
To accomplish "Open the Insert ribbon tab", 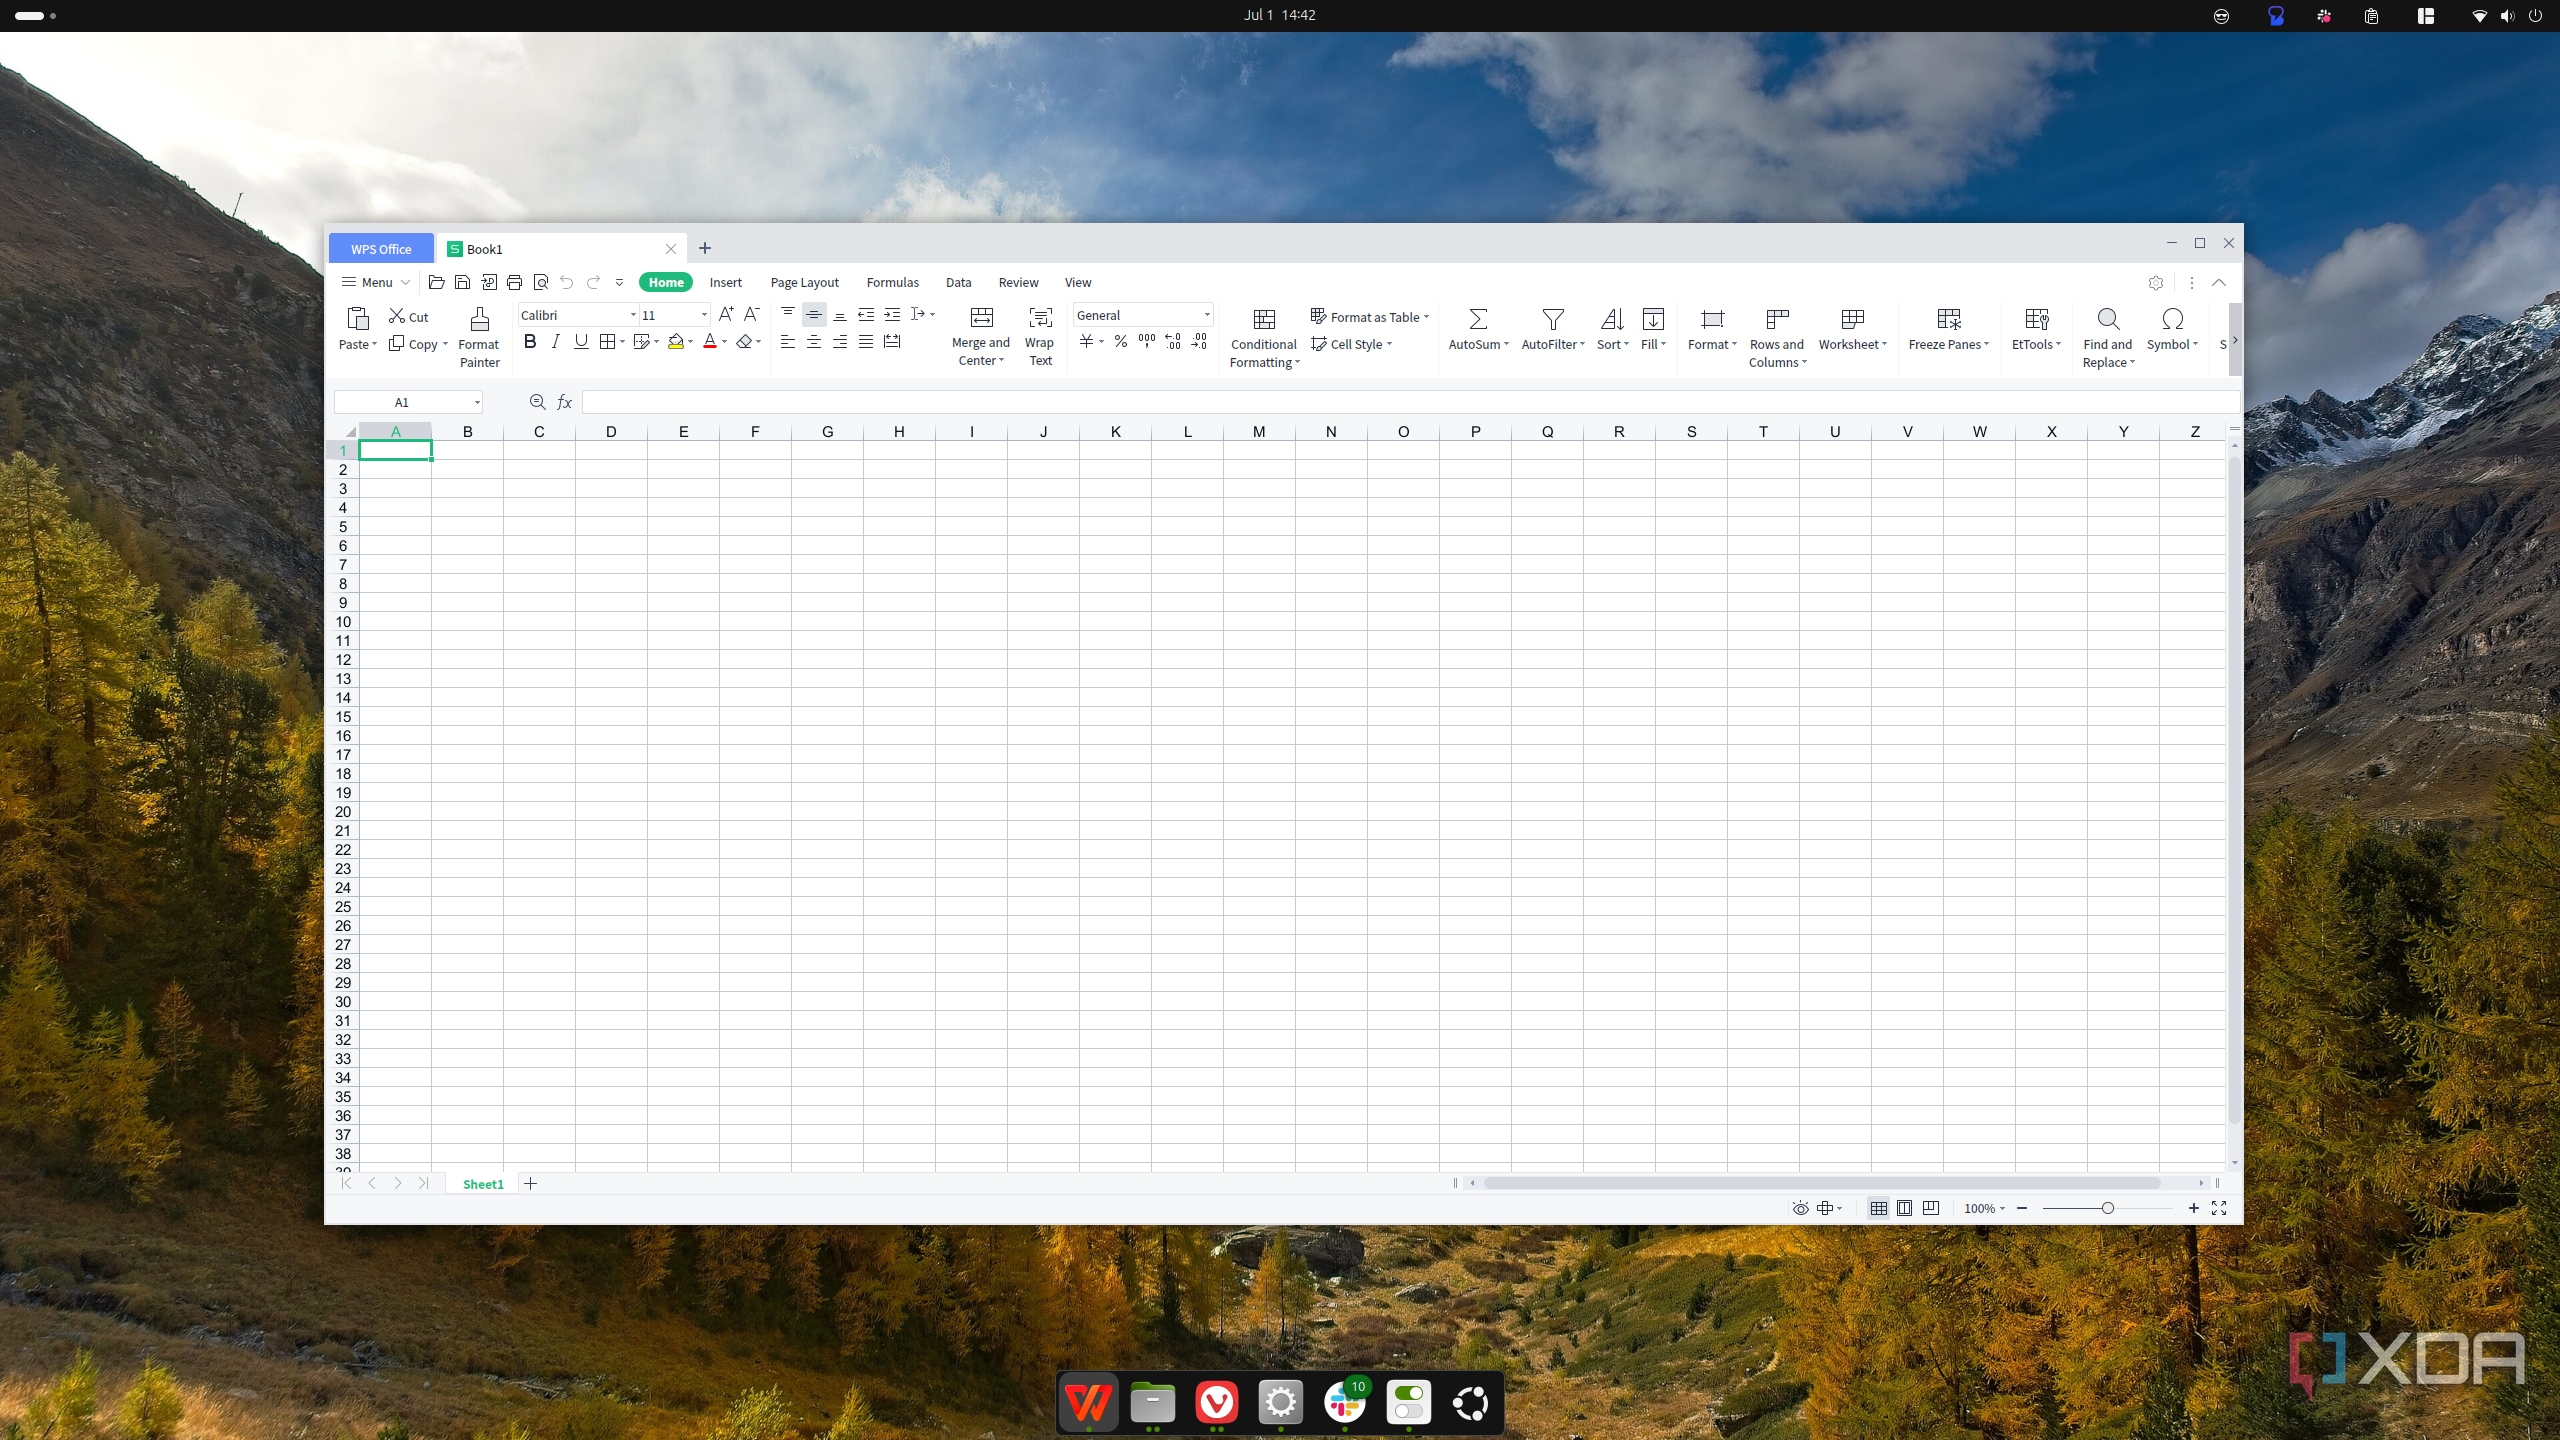I will 726,282.
